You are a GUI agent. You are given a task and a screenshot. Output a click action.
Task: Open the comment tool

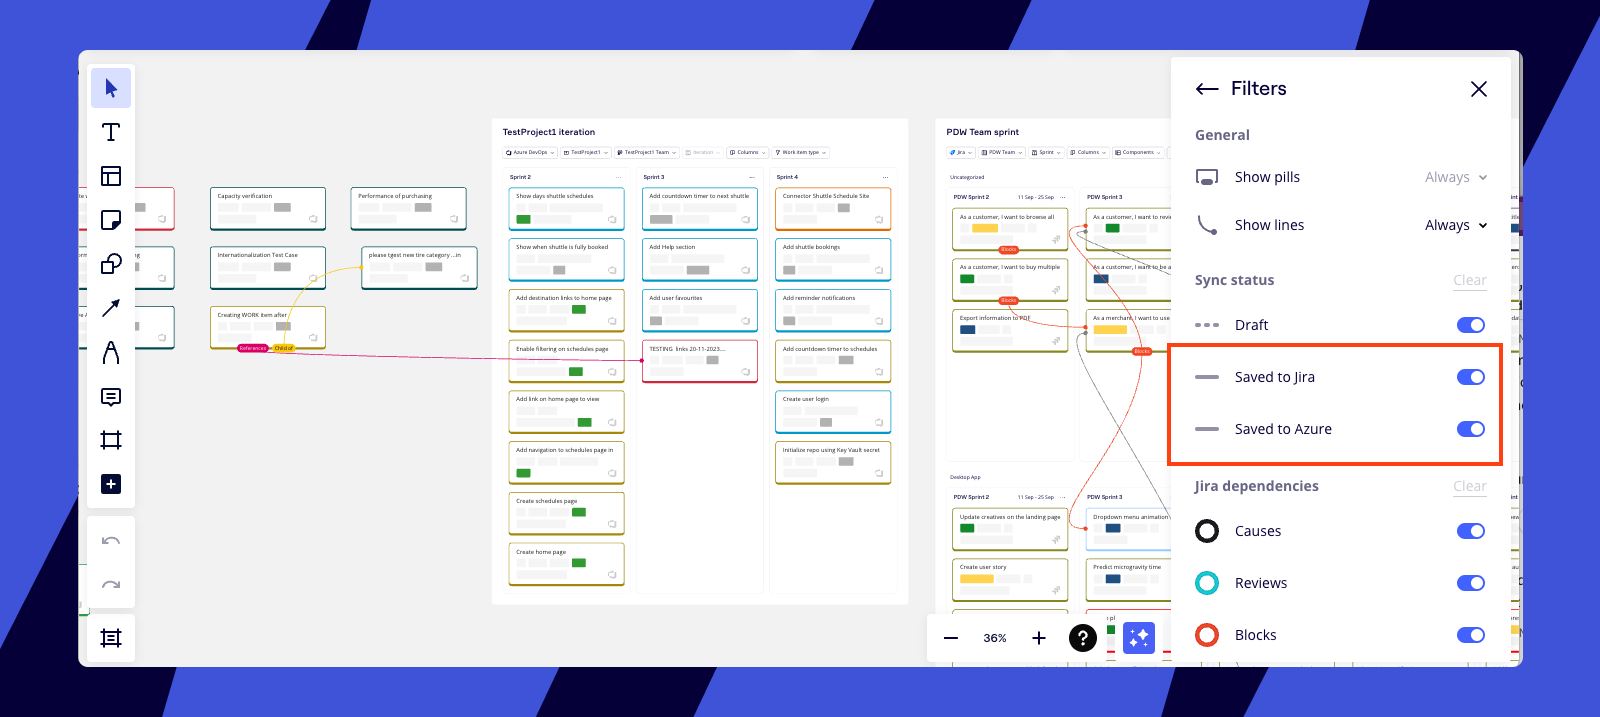pyautogui.click(x=111, y=397)
